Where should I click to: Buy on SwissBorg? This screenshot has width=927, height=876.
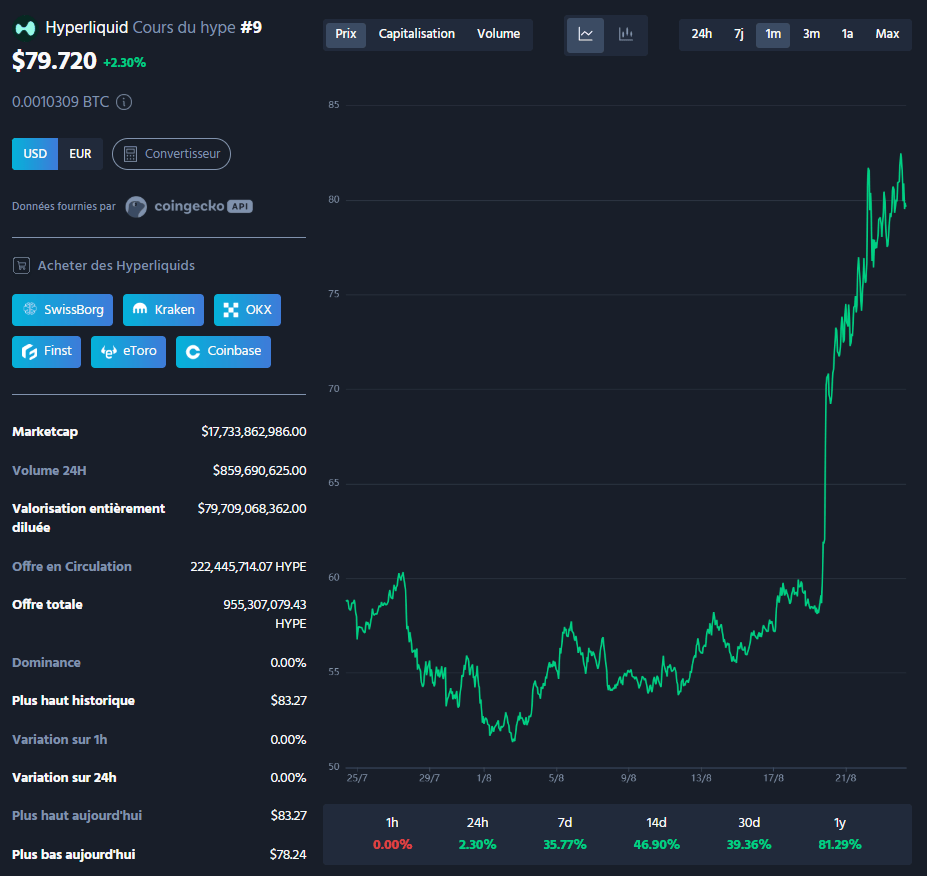pyautogui.click(x=63, y=310)
